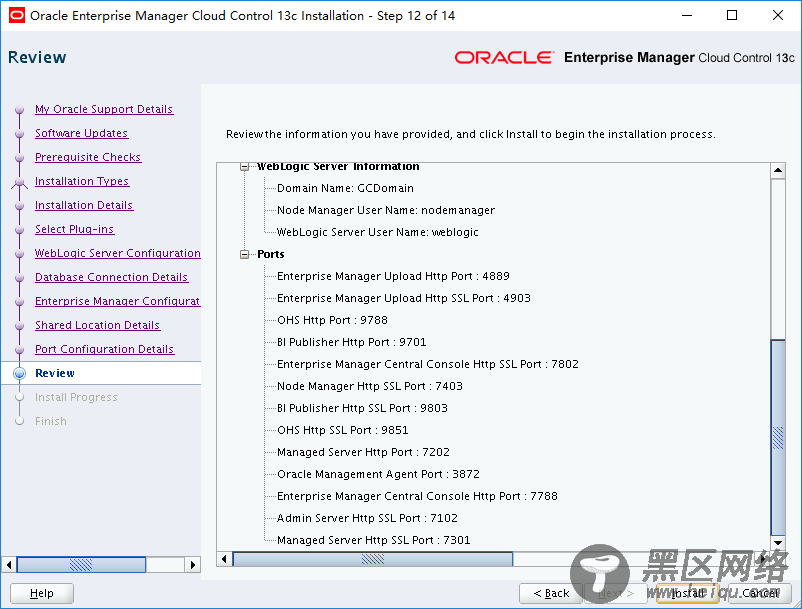Click step list scroll right arrow
Image resolution: width=802 pixels, height=609 pixels.
click(x=192, y=565)
